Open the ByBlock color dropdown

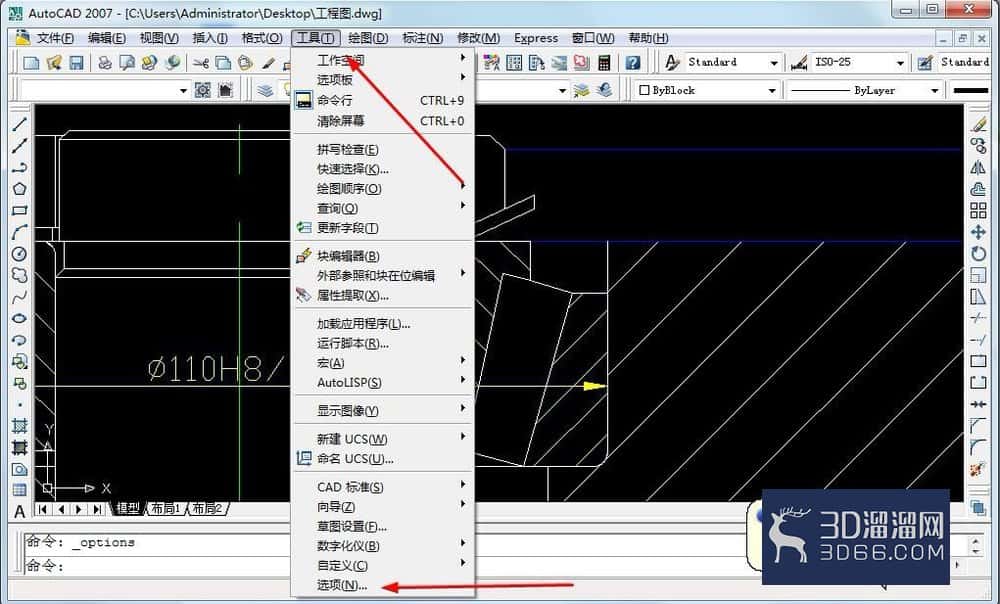point(771,91)
